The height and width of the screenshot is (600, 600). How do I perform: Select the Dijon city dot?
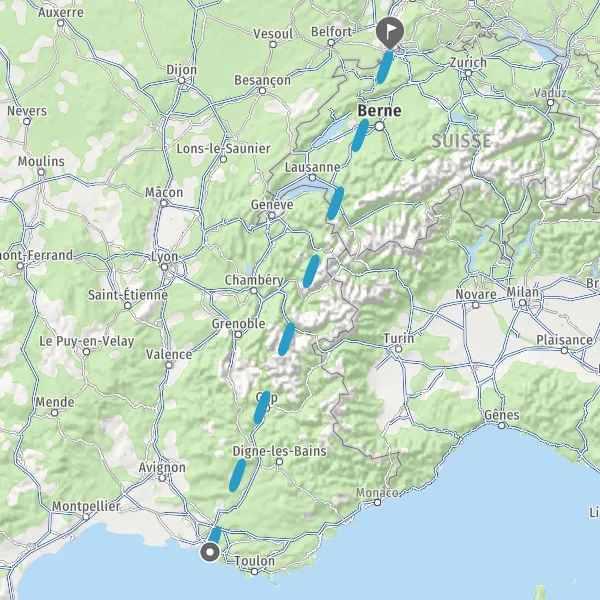click(182, 80)
